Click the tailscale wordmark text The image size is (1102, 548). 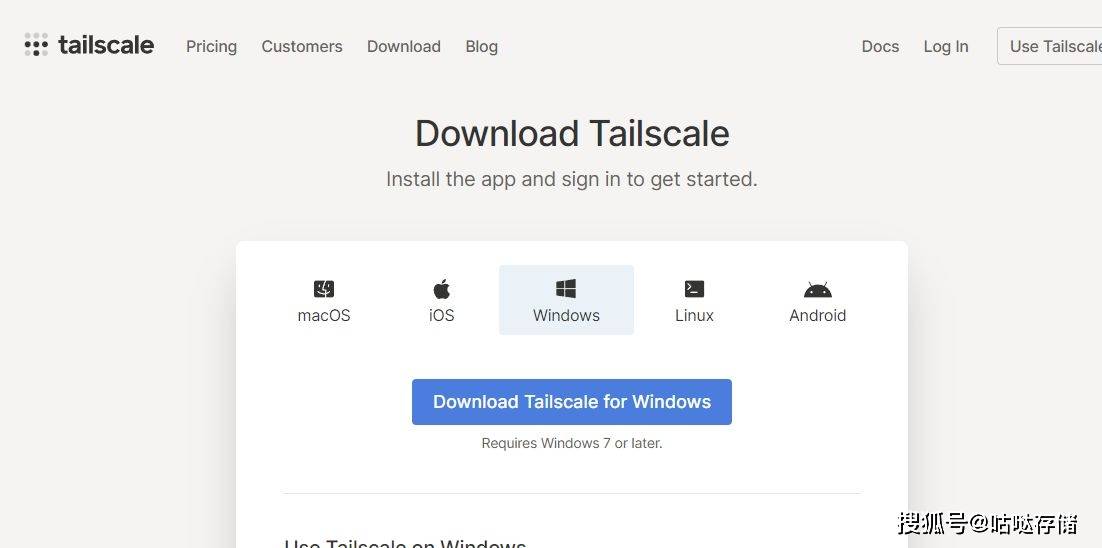coord(106,45)
